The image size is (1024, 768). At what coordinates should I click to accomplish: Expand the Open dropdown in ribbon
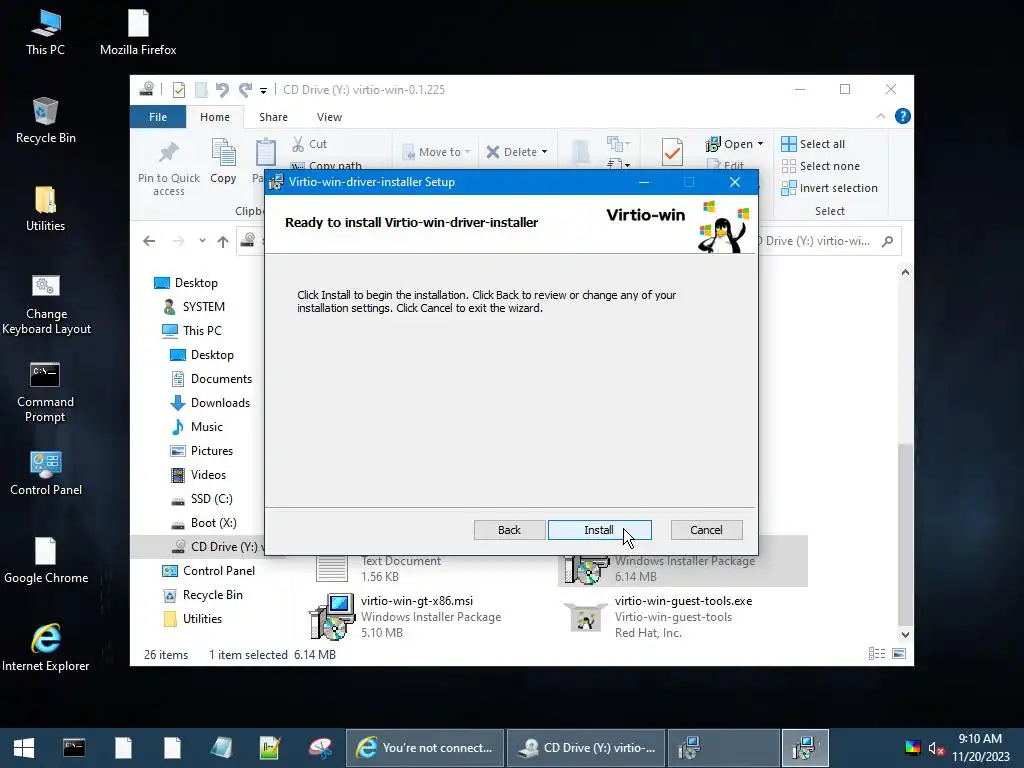click(x=760, y=144)
